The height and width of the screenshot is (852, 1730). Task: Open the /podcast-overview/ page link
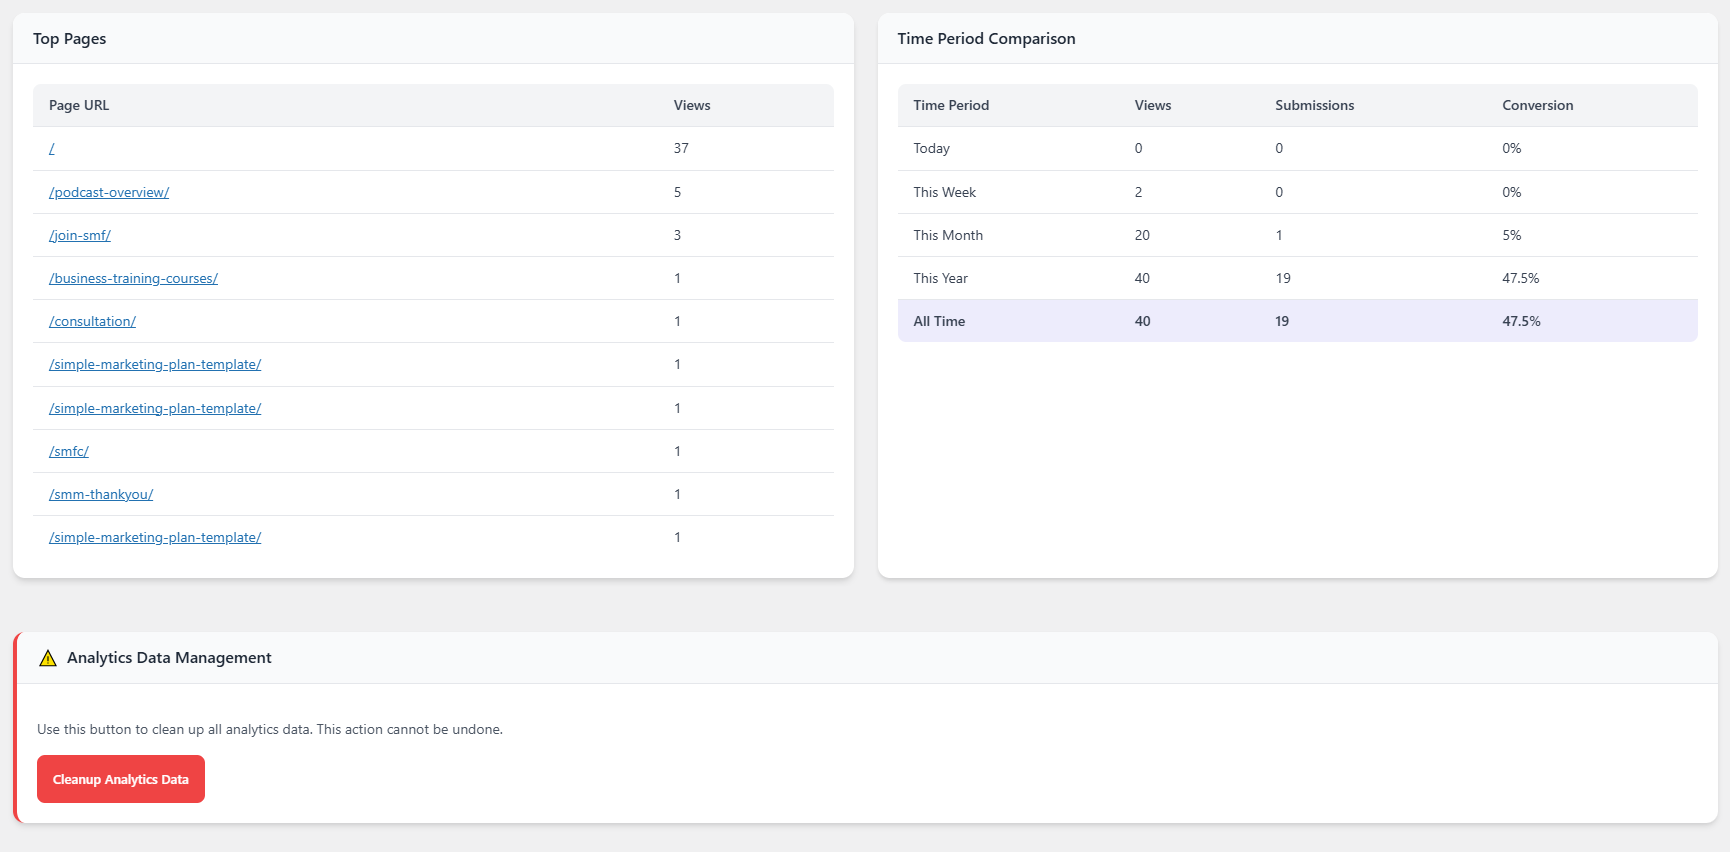(x=109, y=192)
